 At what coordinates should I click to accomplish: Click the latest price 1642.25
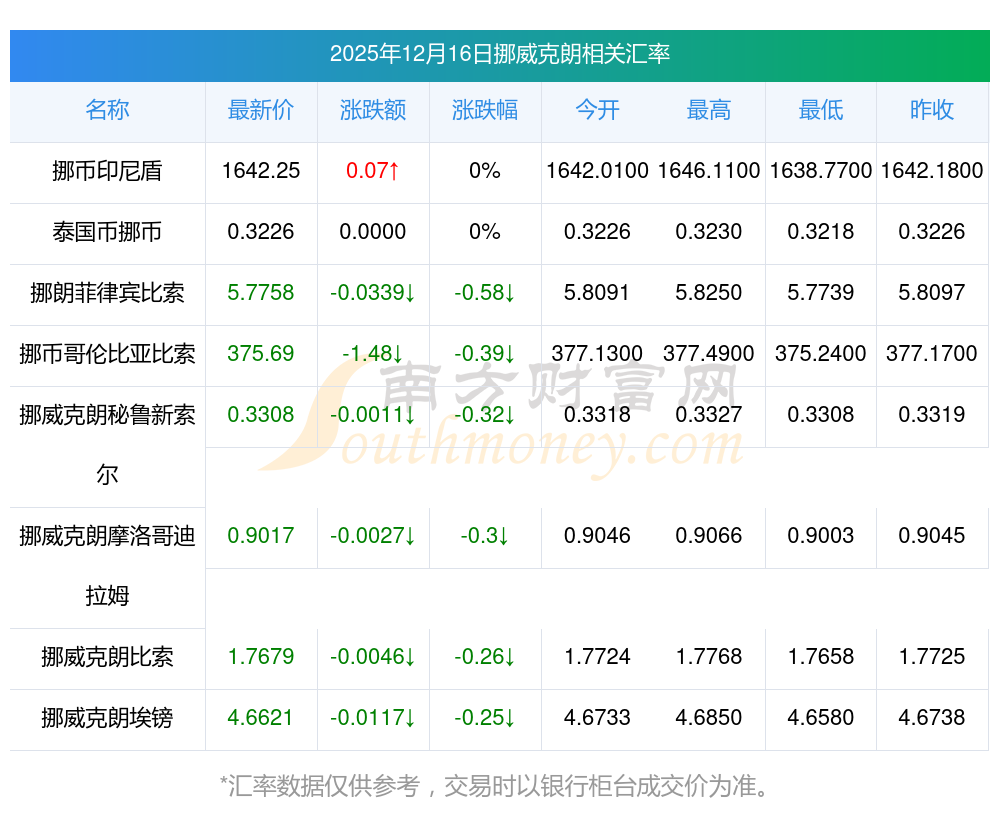261,171
